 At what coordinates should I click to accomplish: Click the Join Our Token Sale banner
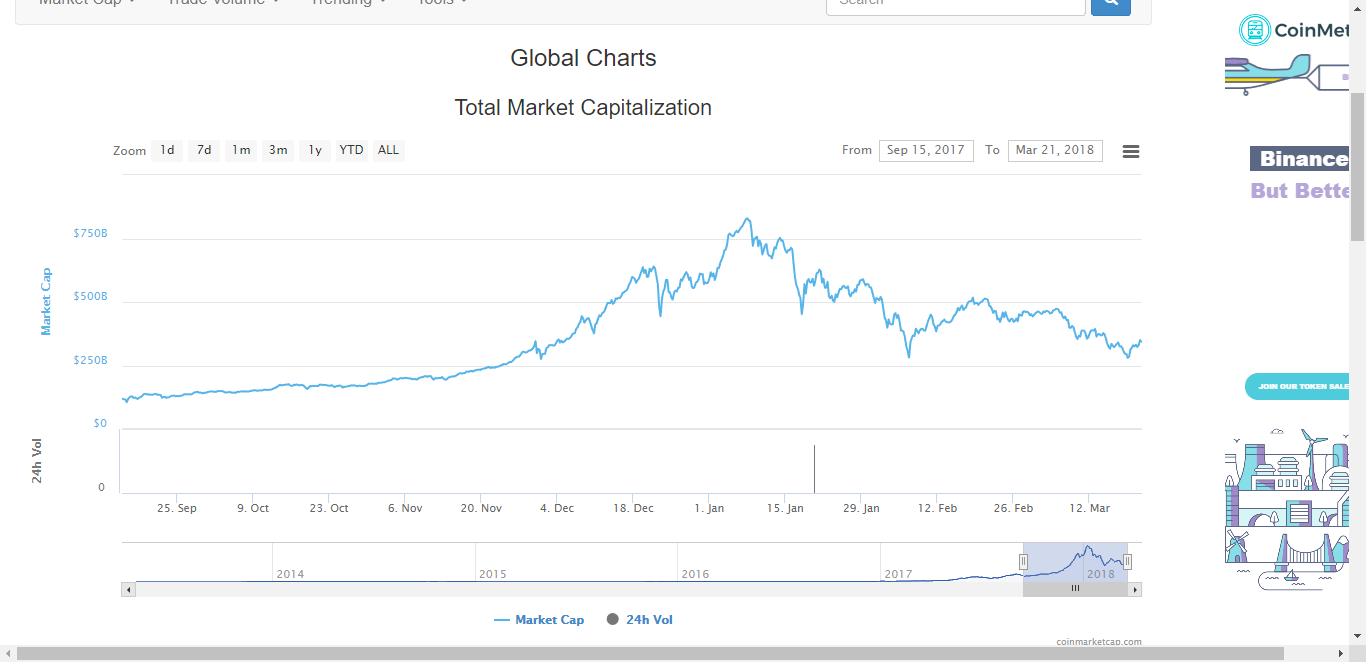[x=1300, y=387]
